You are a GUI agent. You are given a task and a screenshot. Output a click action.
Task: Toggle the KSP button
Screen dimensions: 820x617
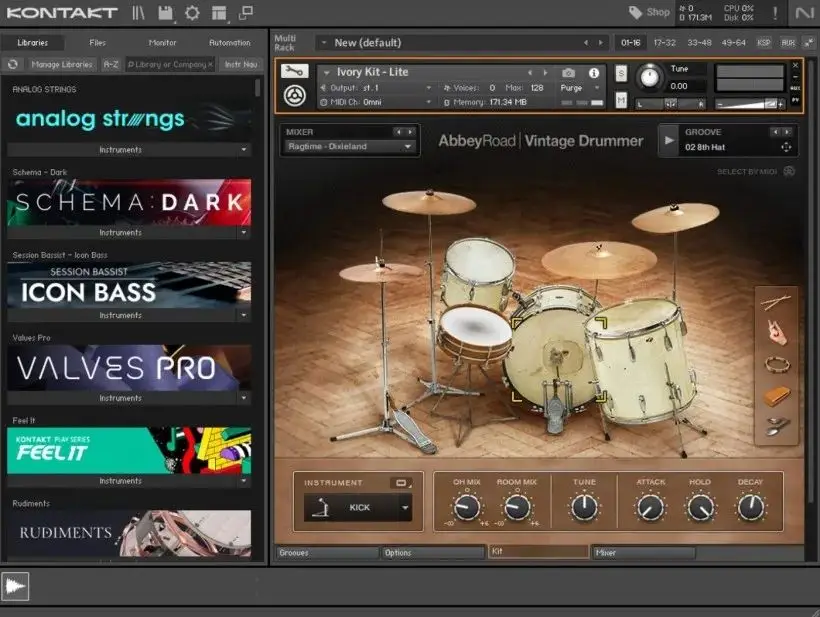[x=764, y=42]
